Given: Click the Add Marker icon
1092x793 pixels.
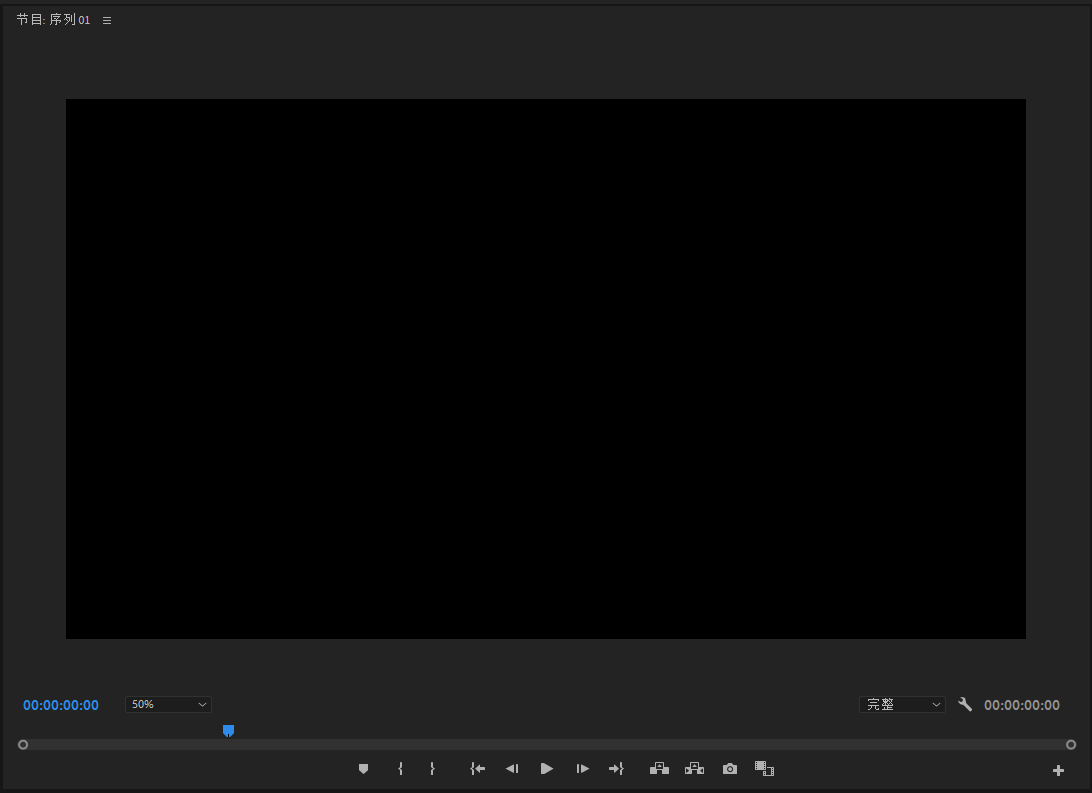Looking at the screenshot, I should pyautogui.click(x=363, y=769).
